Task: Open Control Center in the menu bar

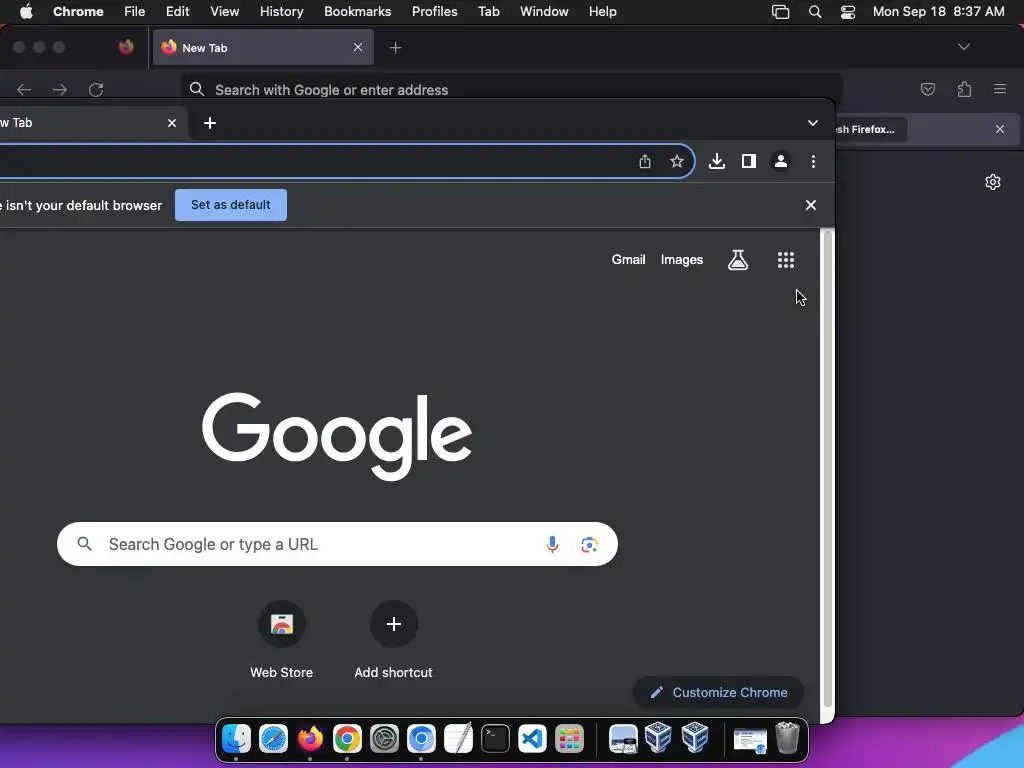Action: click(x=848, y=12)
